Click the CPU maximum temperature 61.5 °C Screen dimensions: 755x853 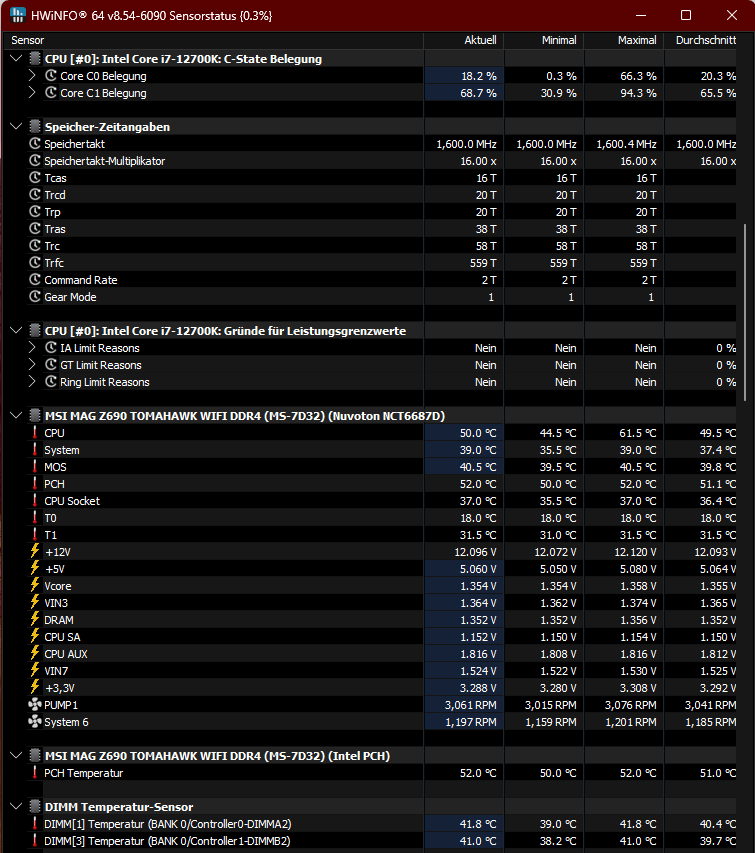point(638,433)
